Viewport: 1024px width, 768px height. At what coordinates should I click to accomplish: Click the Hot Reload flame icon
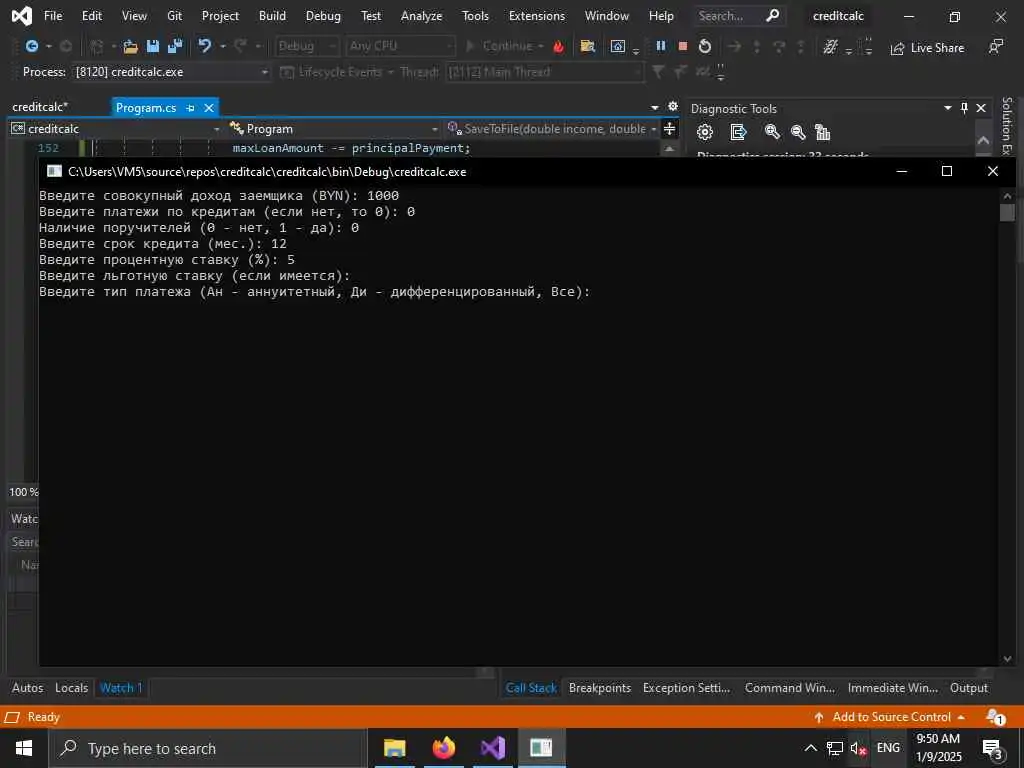[558, 46]
